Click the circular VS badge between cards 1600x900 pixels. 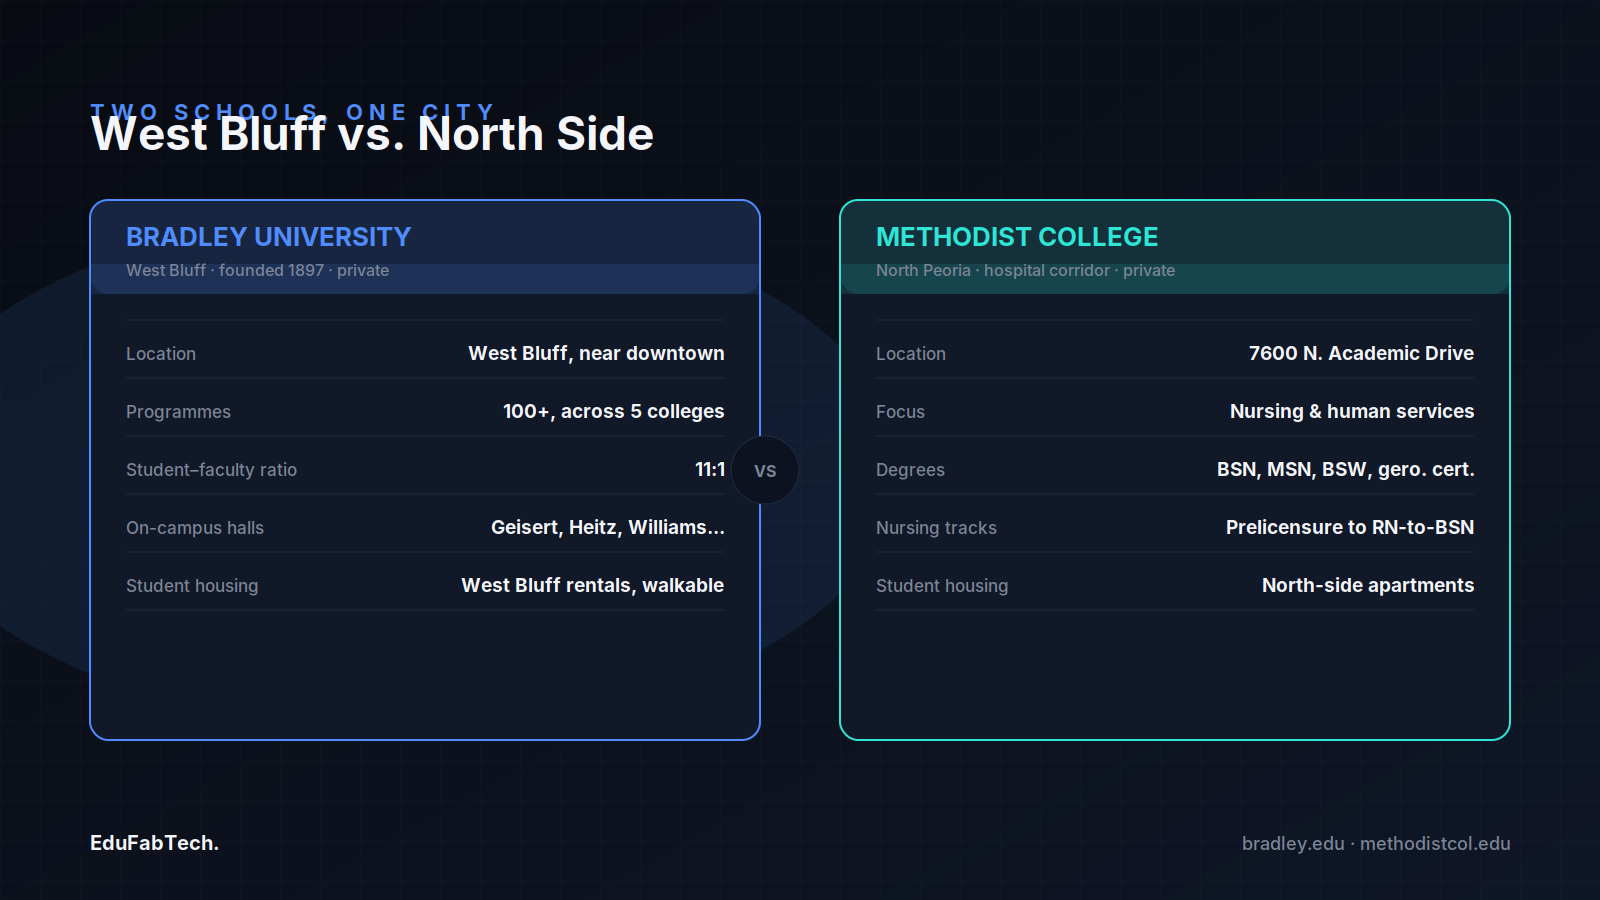click(x=765, y=470)
